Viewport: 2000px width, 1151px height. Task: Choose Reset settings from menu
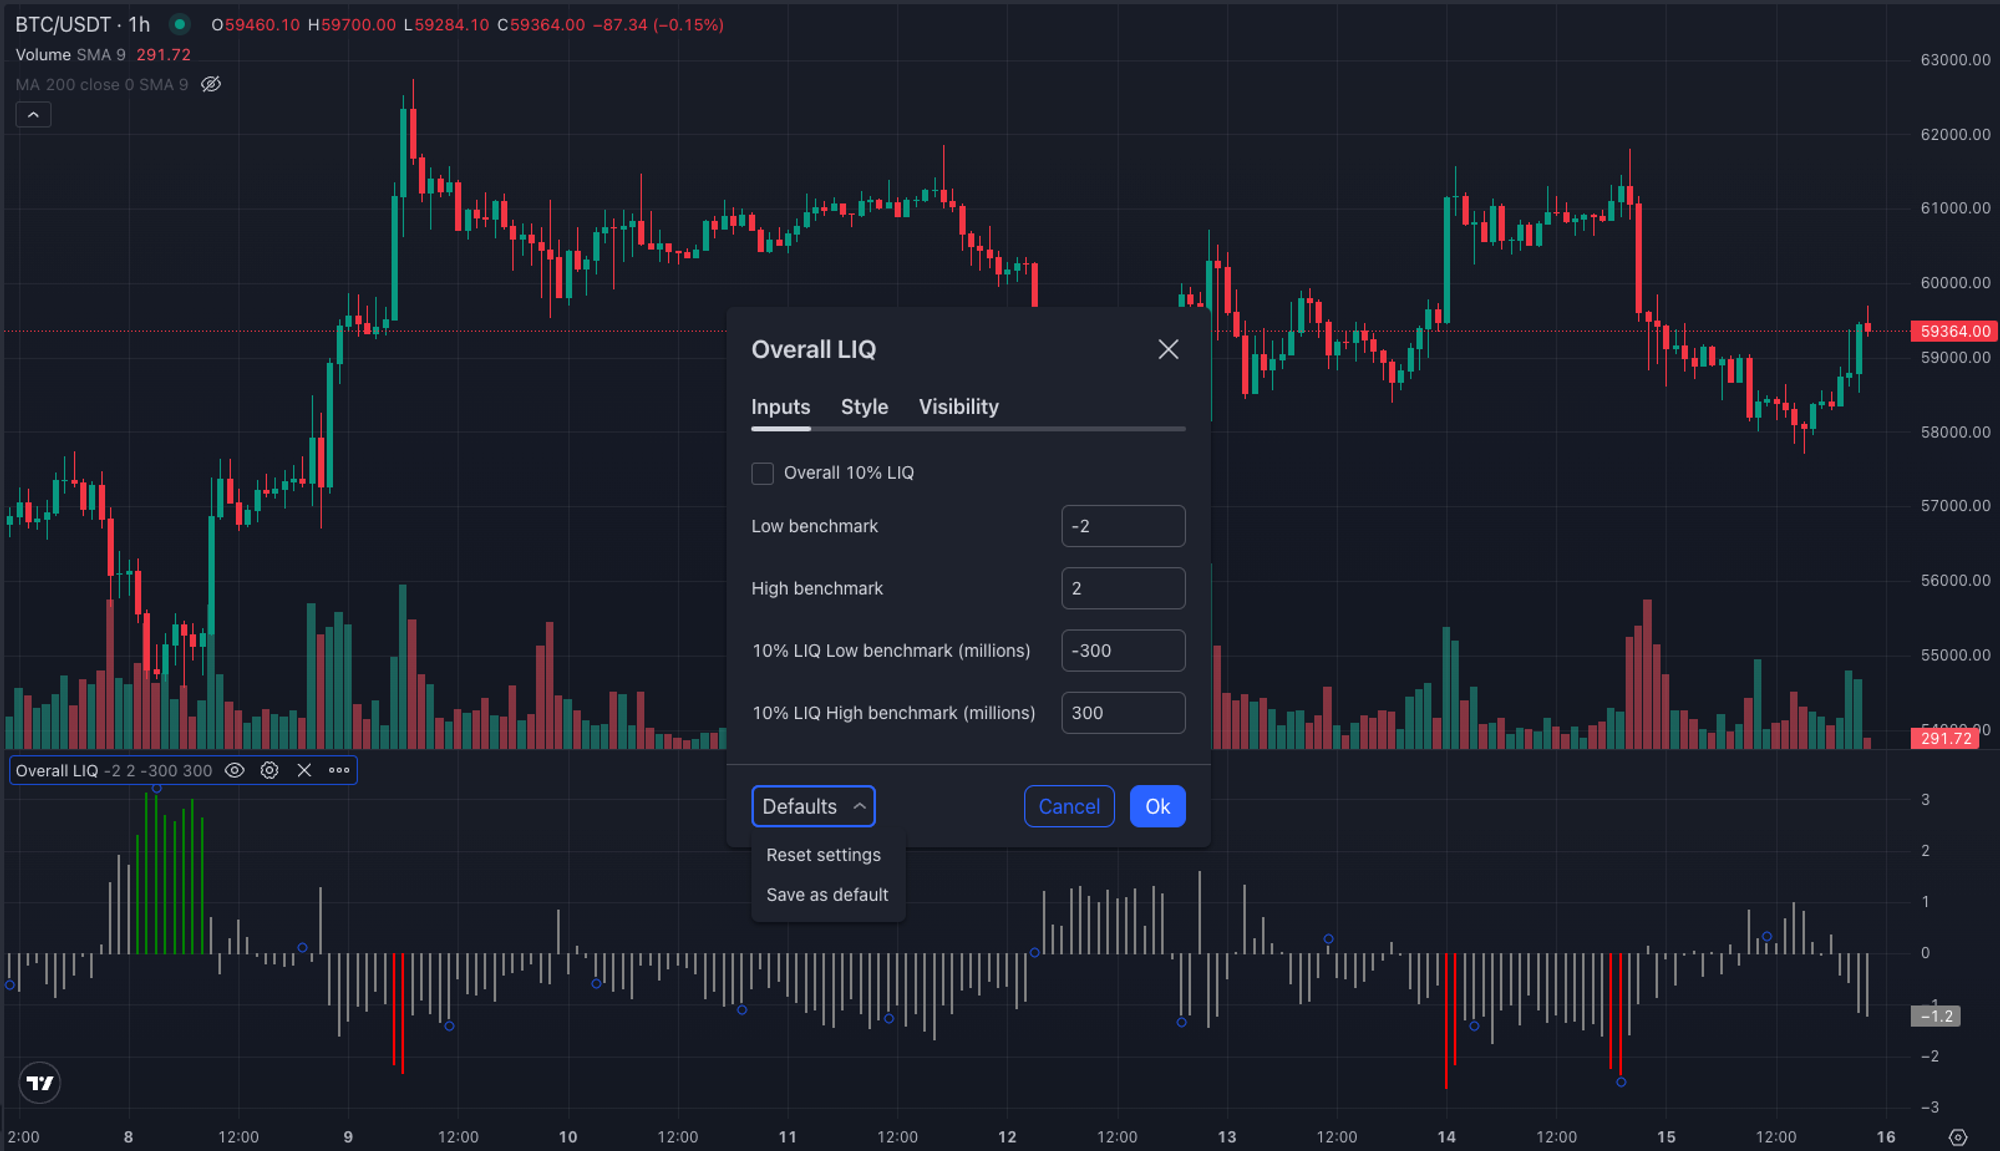tap(823, 855)
